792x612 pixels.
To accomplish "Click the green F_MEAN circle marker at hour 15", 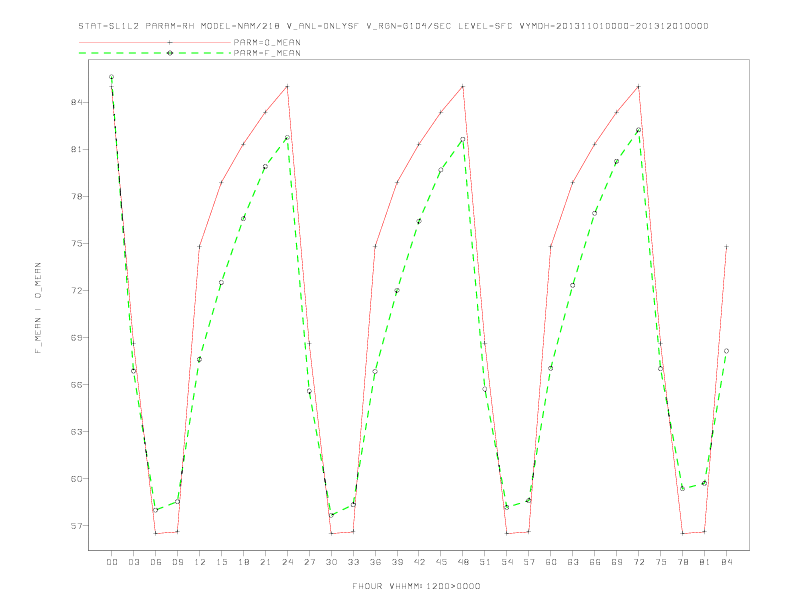I will 221,283.
